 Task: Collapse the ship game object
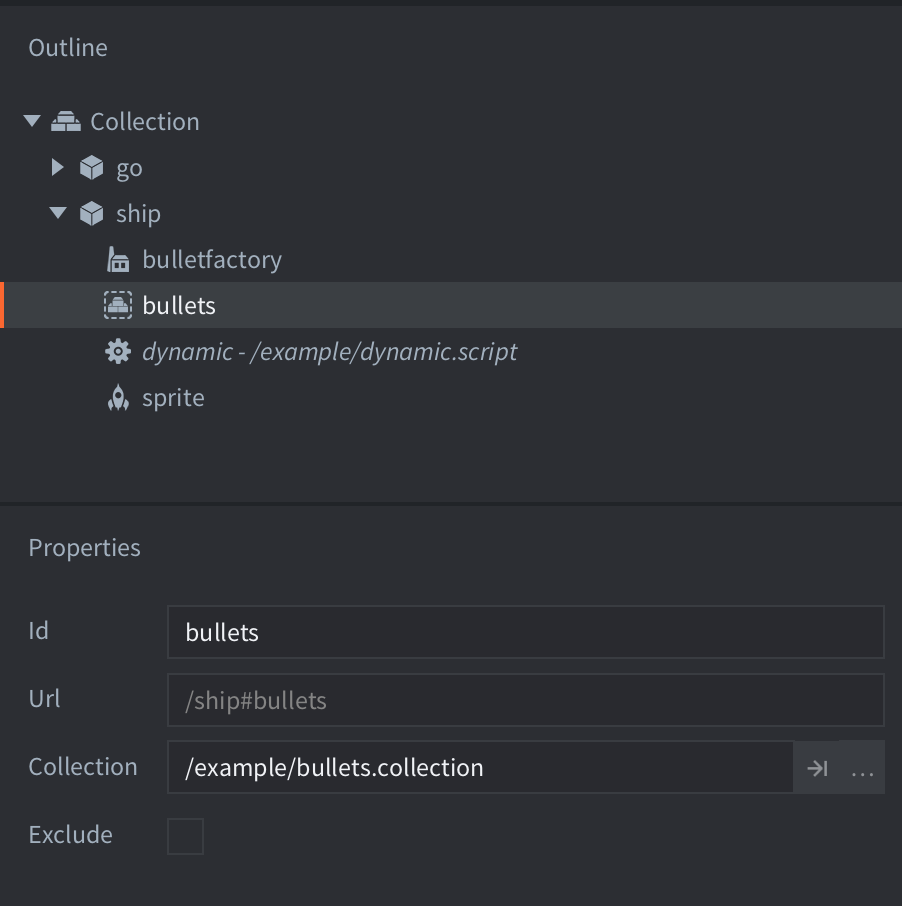click(x=58, y=213)
